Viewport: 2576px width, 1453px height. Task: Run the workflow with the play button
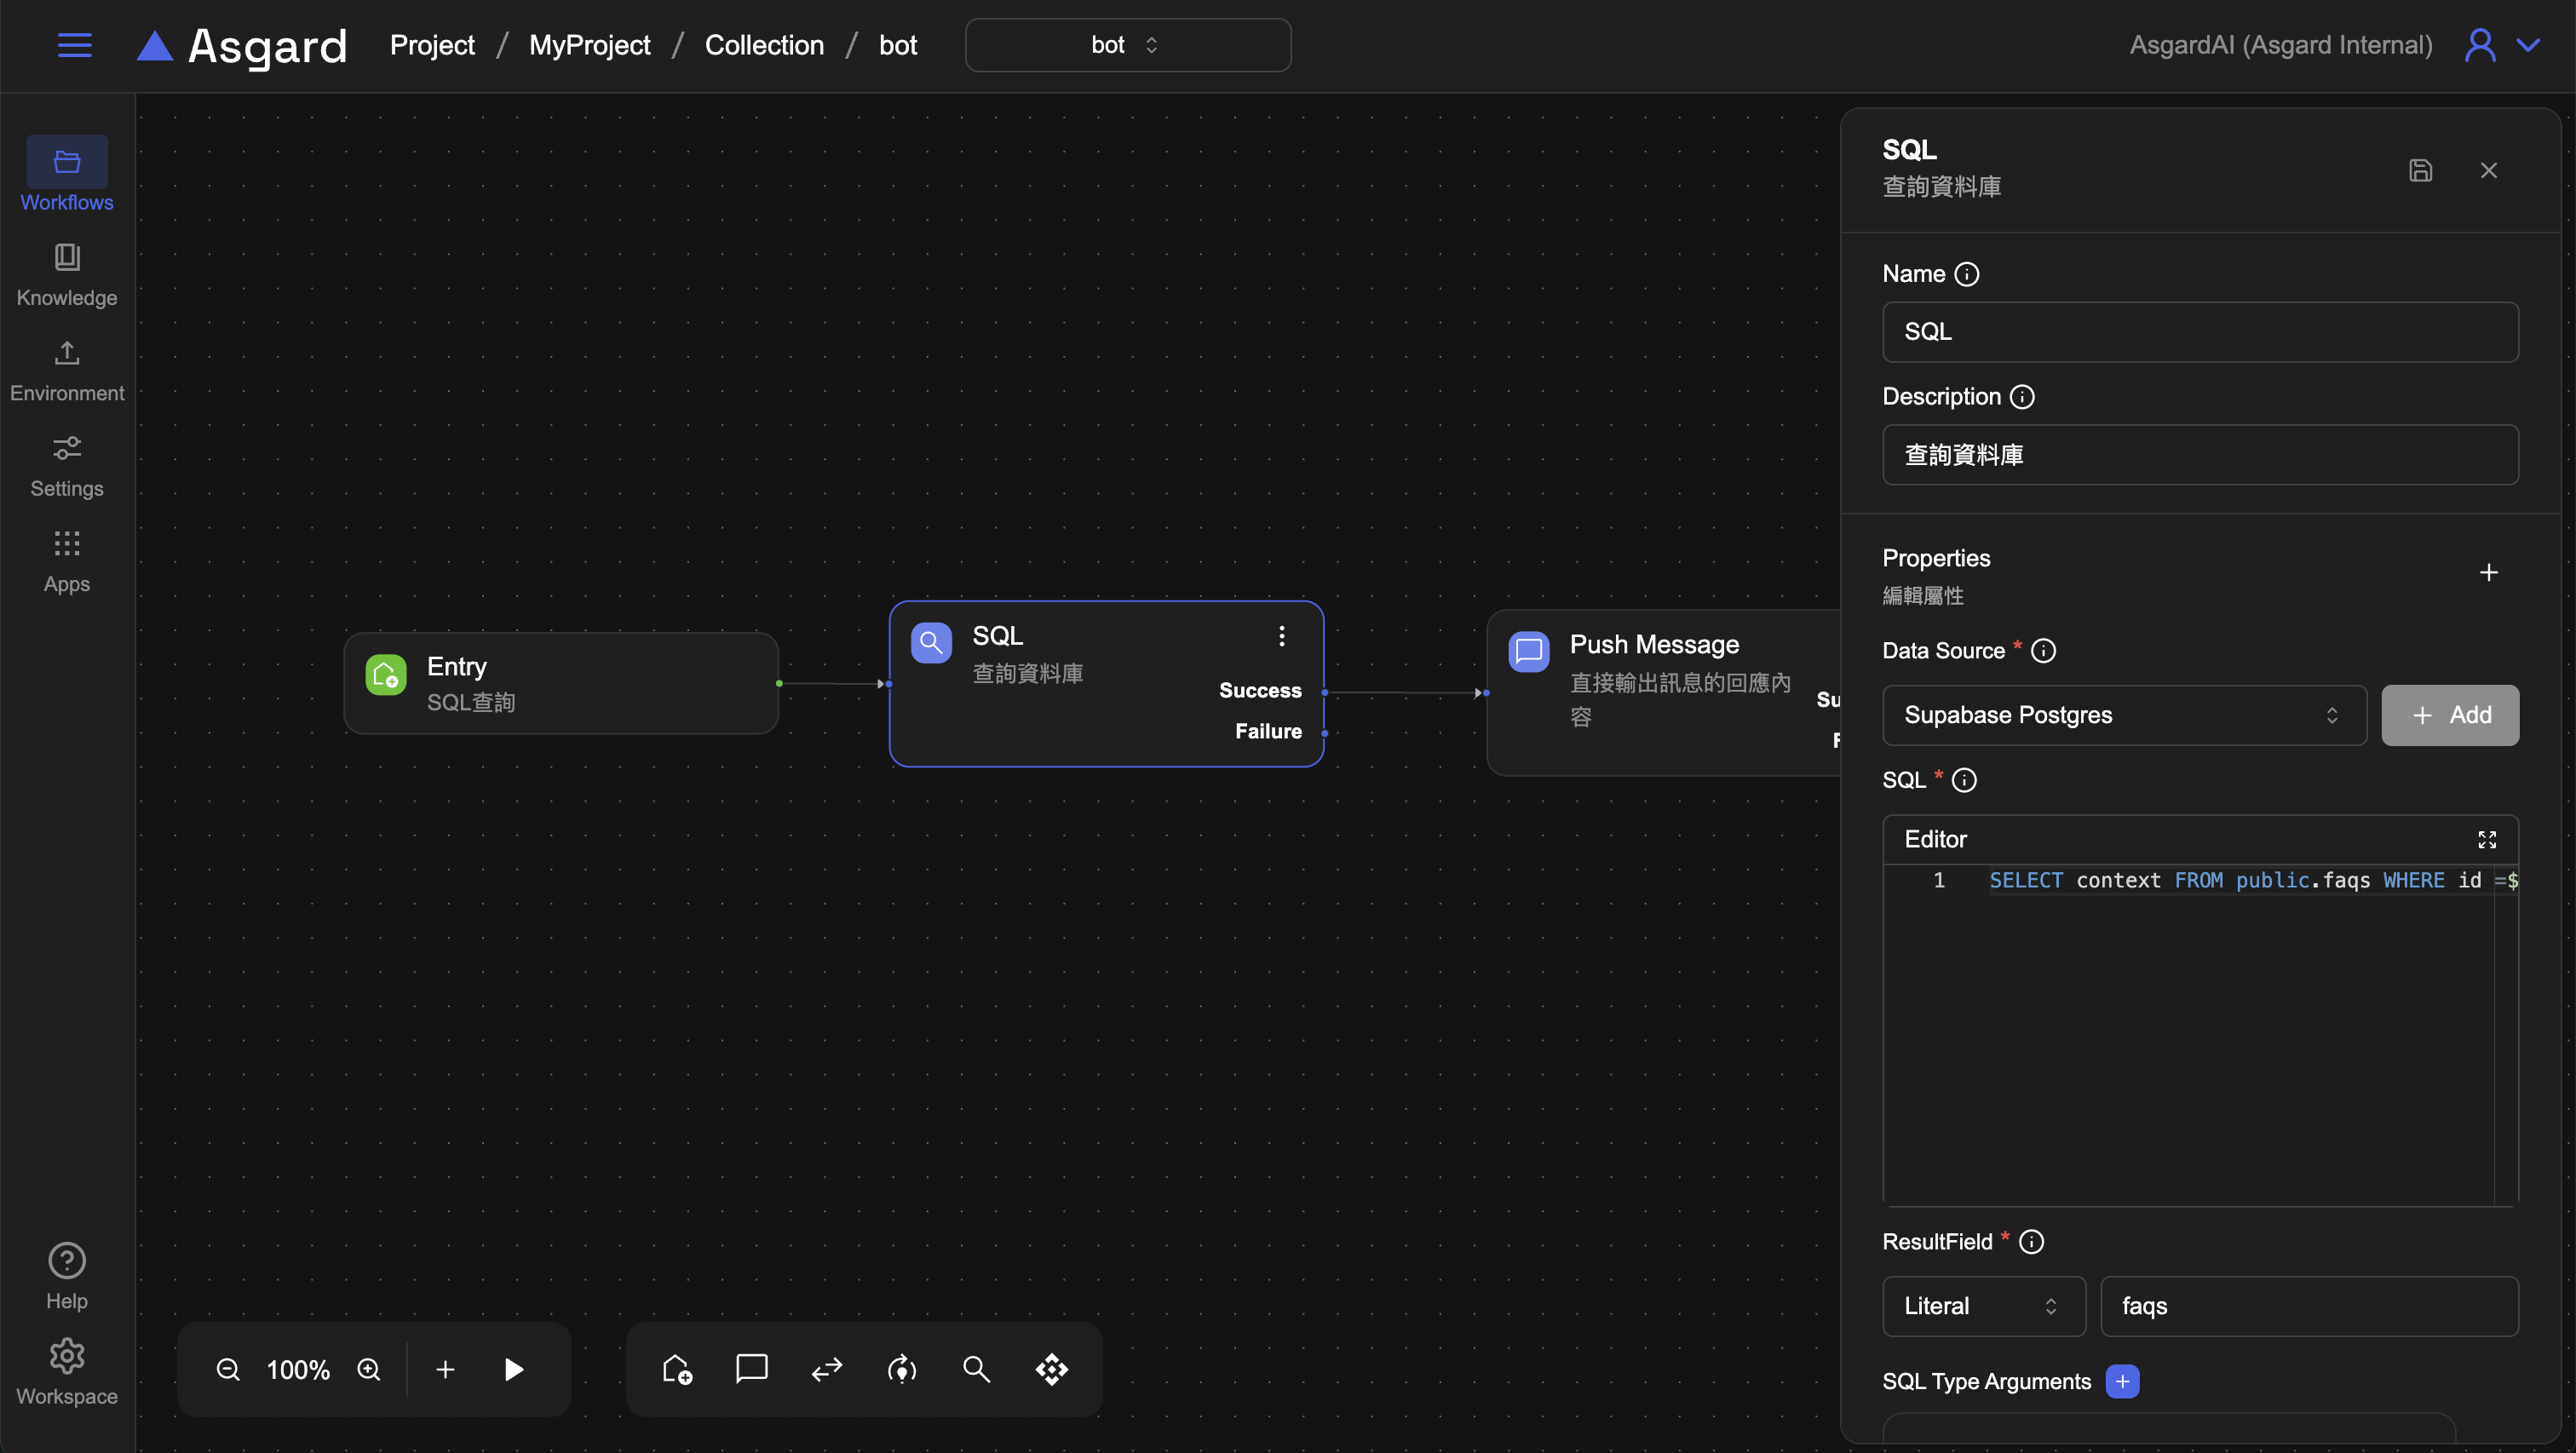coord(514,1369)
